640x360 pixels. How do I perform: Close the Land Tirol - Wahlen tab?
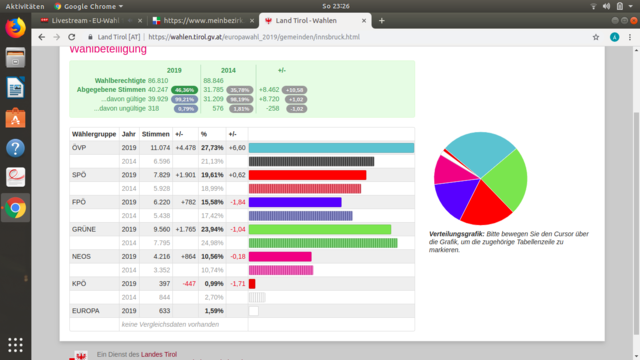[x=364, y=21]
